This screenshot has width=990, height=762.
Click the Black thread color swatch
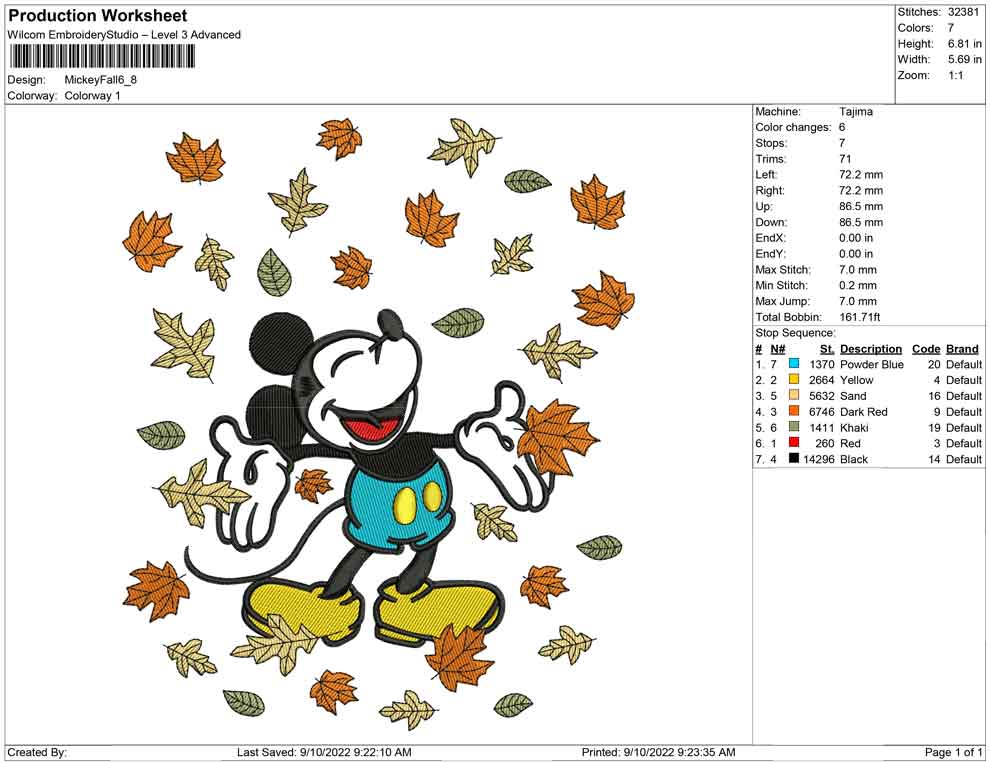pyautogui.click(x=794, y=458)
